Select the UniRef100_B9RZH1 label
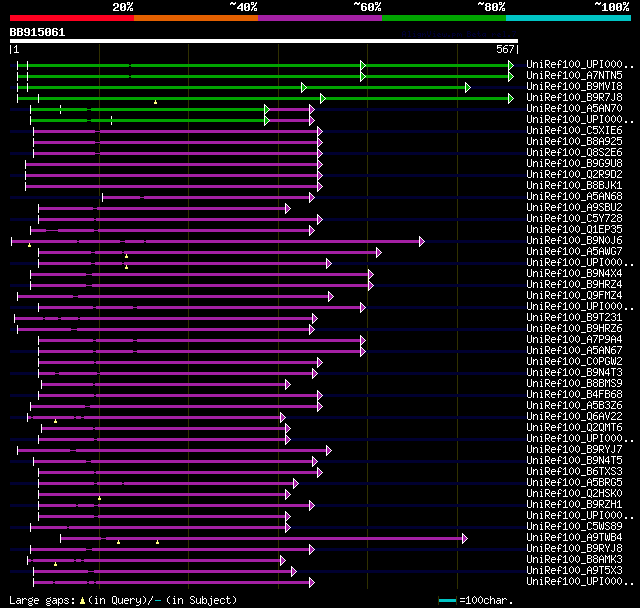This screenshot has width=640, height=608. tap(574, 505)
